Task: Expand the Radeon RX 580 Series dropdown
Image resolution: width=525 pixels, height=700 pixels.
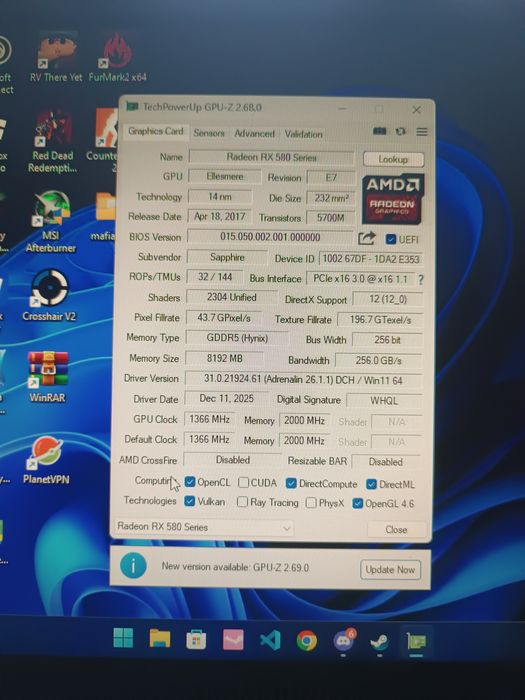Action: 204,527
